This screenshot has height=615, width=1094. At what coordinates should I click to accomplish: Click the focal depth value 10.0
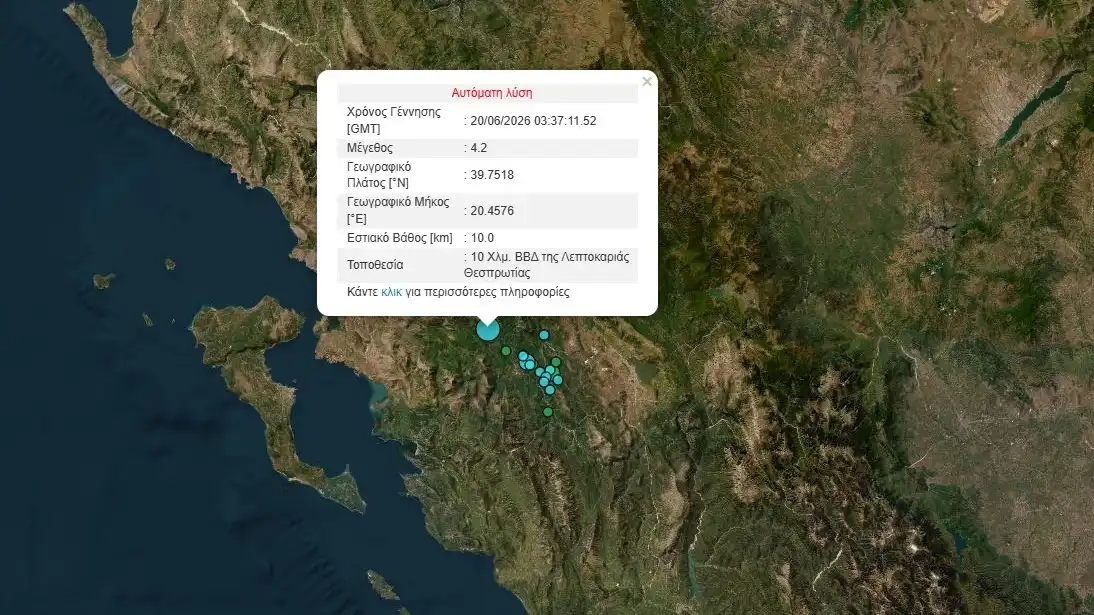pos(482,238)
